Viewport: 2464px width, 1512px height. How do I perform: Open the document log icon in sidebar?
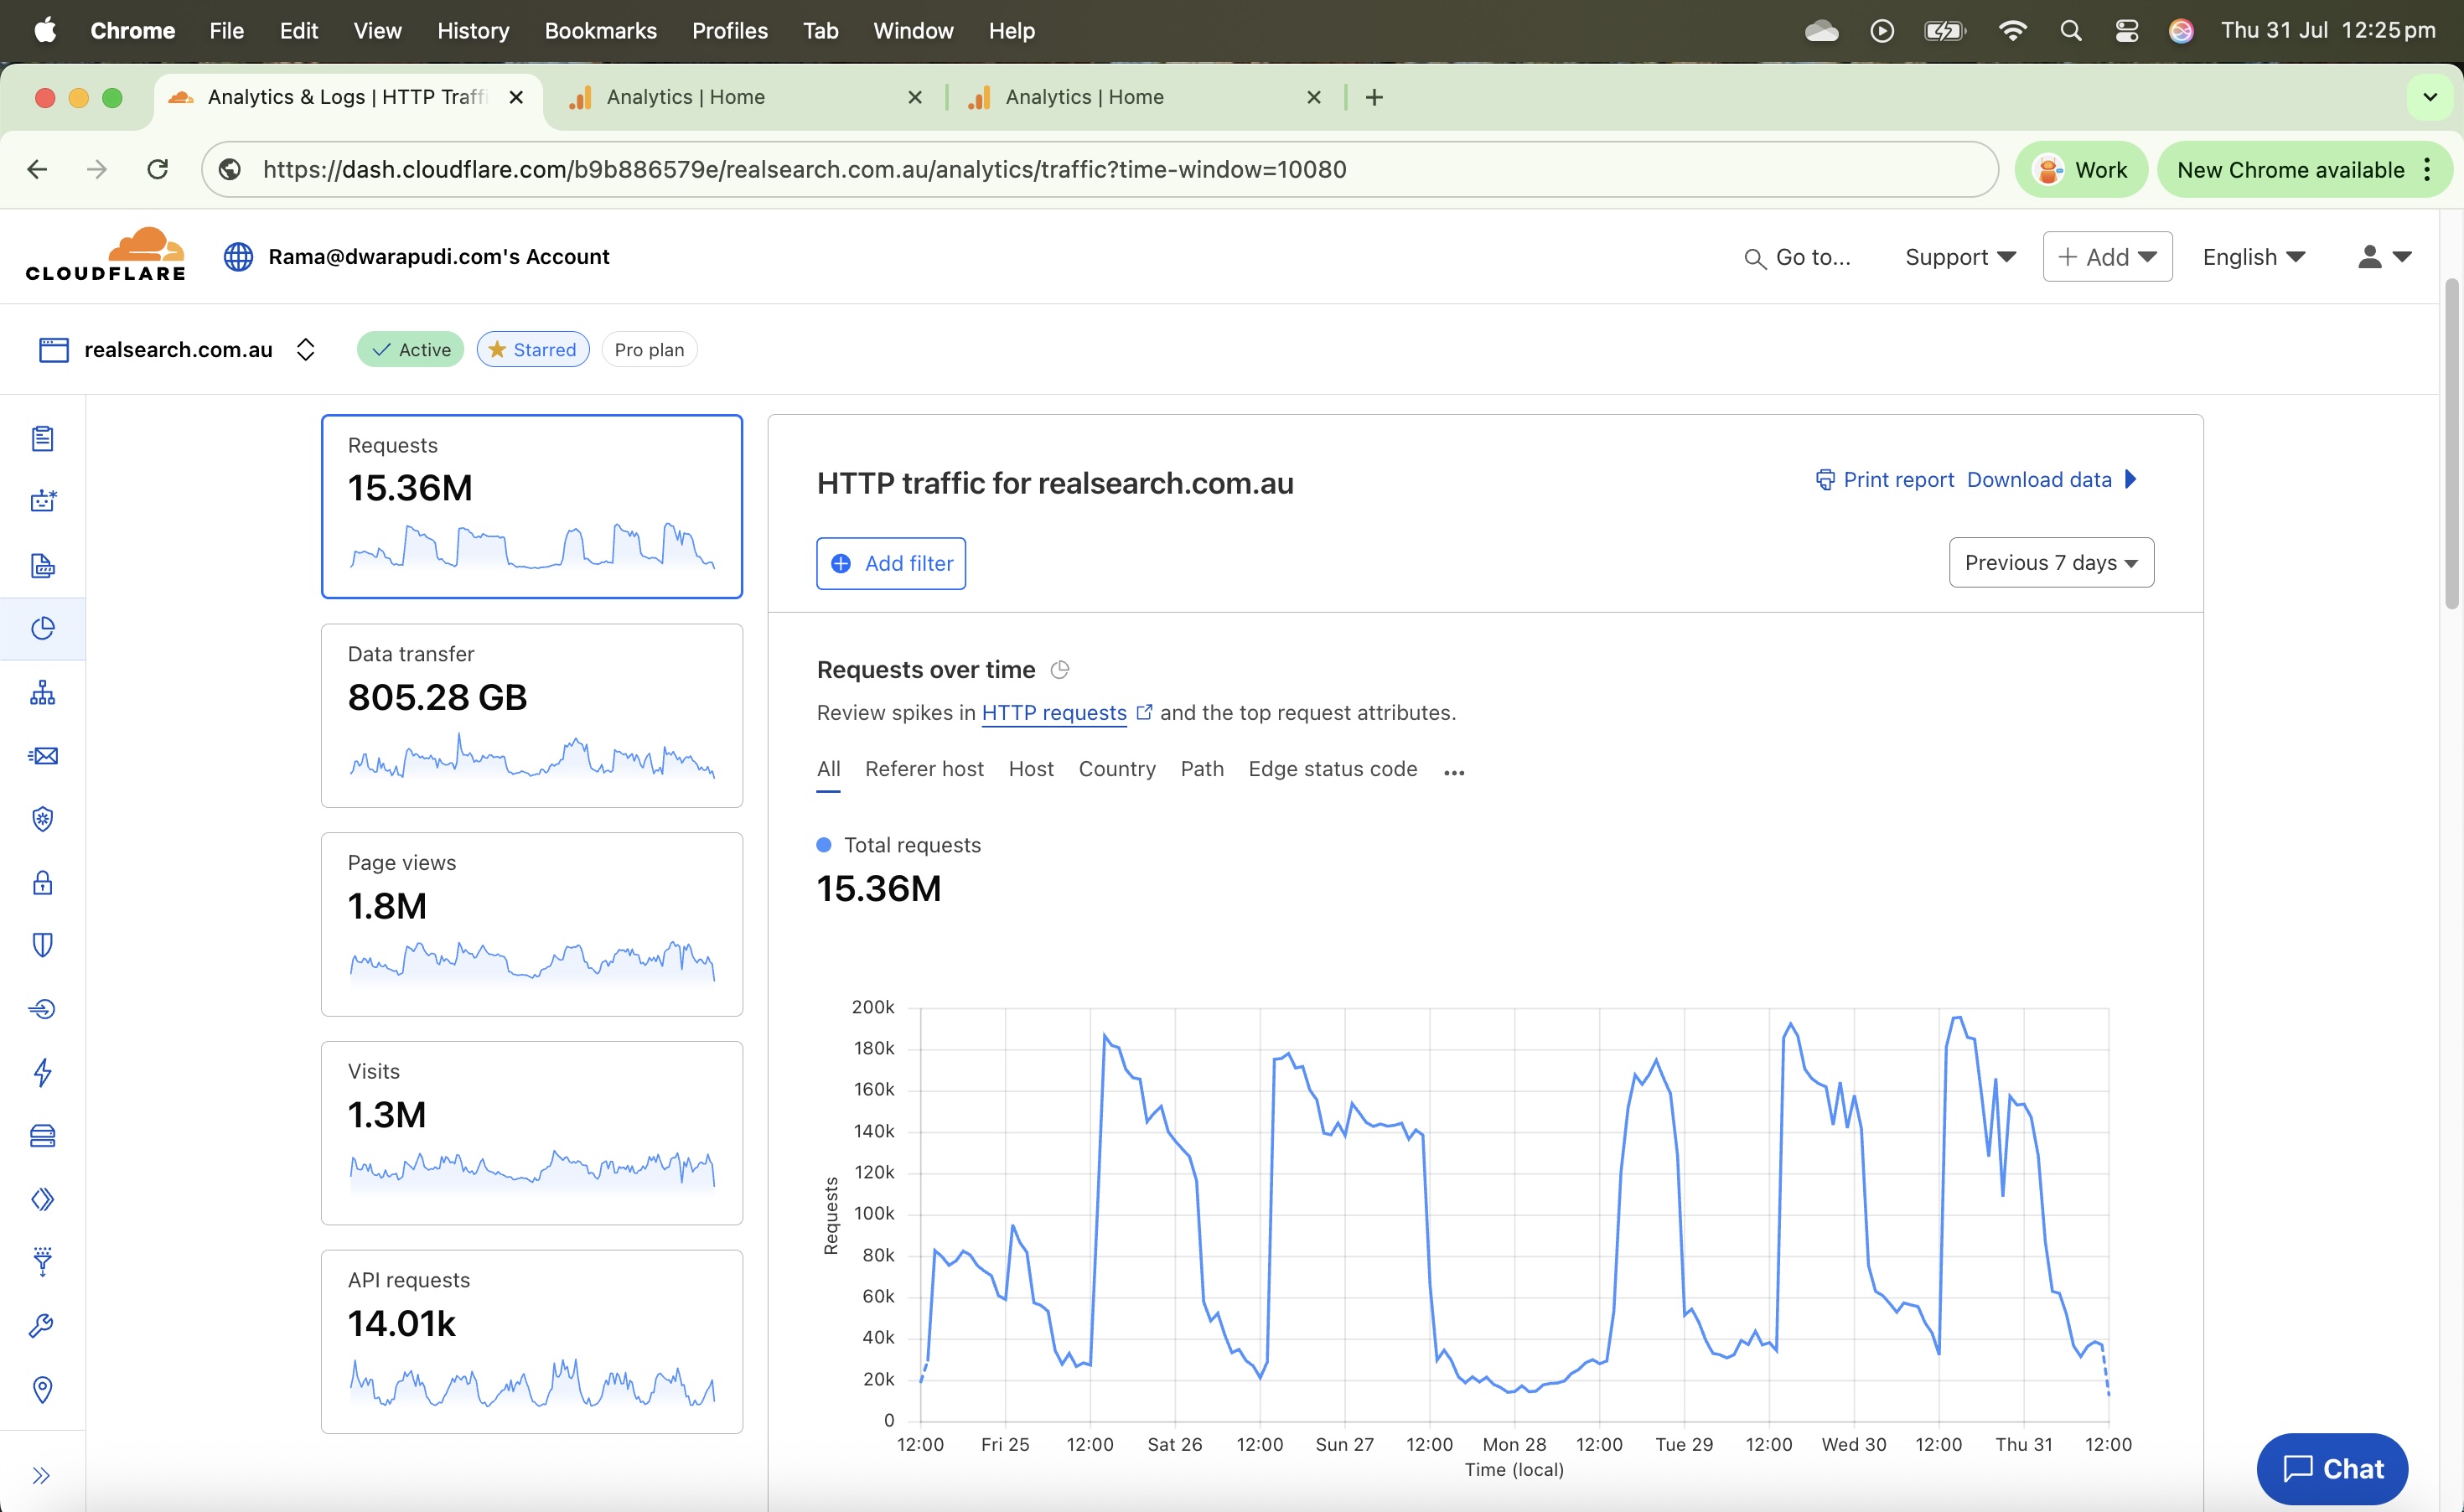coord(42,565)
